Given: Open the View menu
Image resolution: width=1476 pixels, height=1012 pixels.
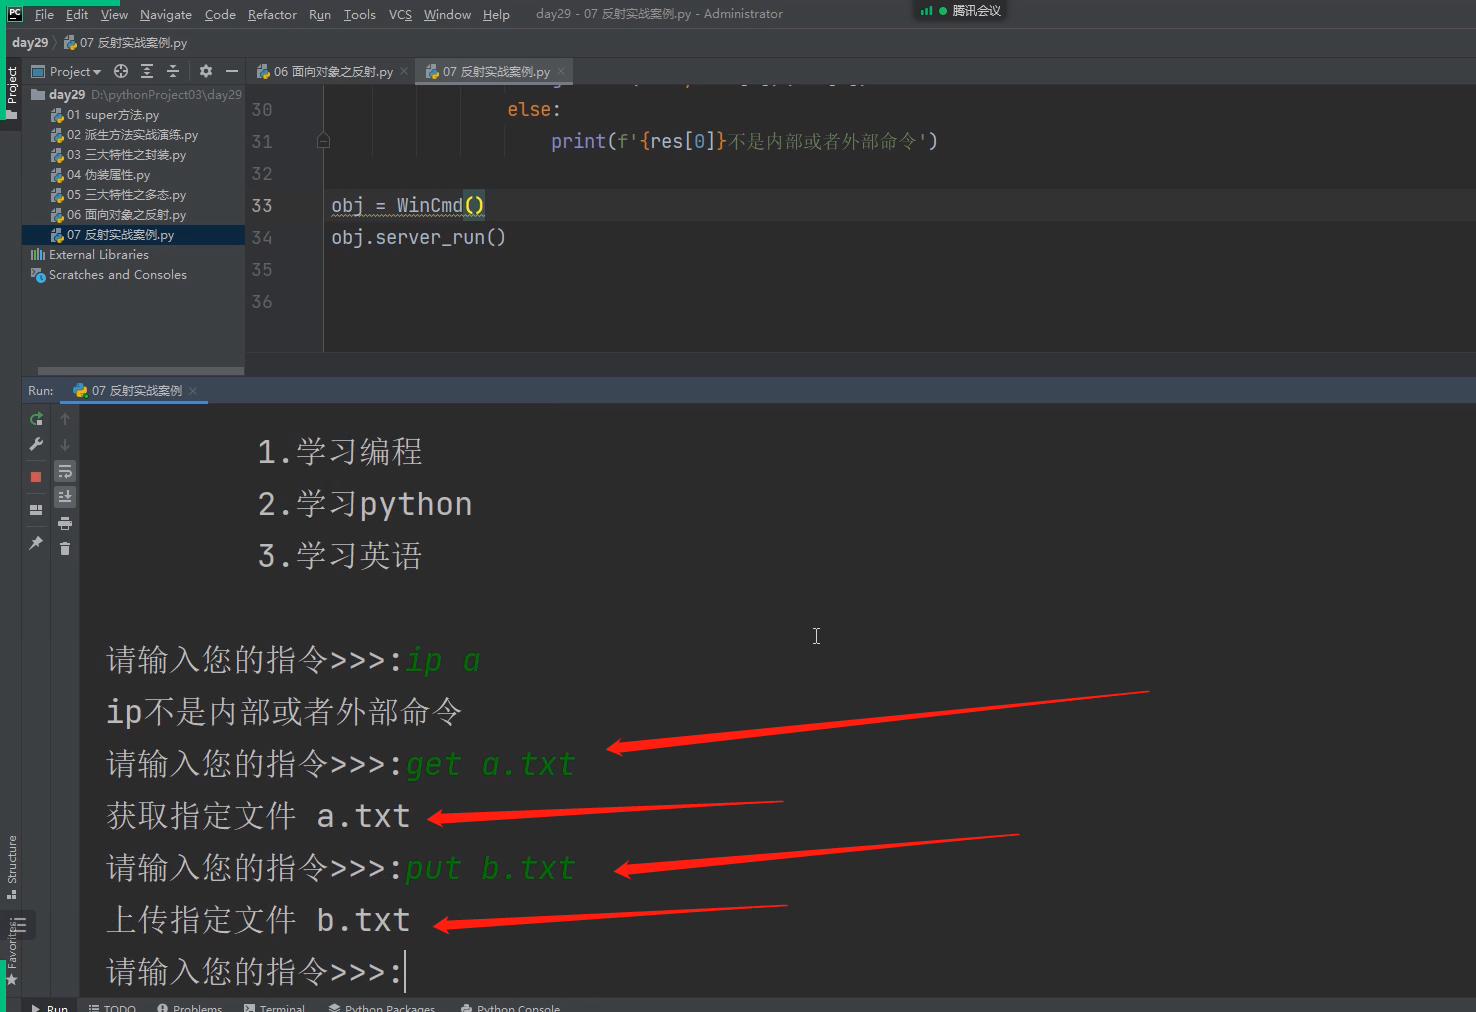Looking at the screenshot, I should pyautogui.click(x=114, y=14).
